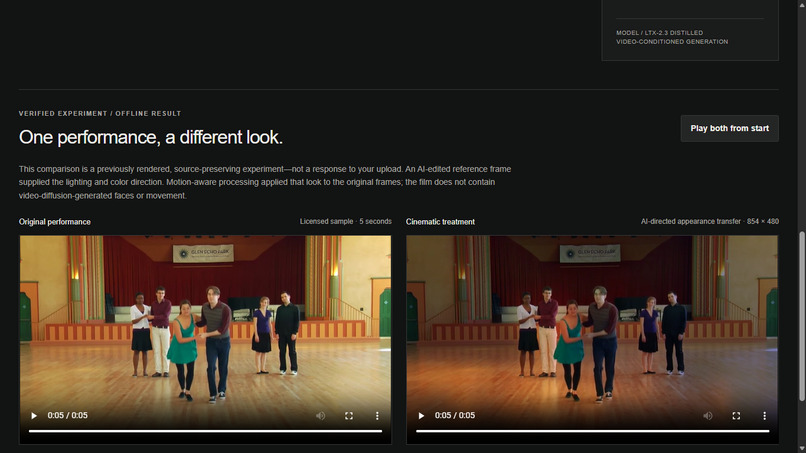
Task: Click the 0:05 / 0:05 time in Original performance
Action: click(67, 415)
